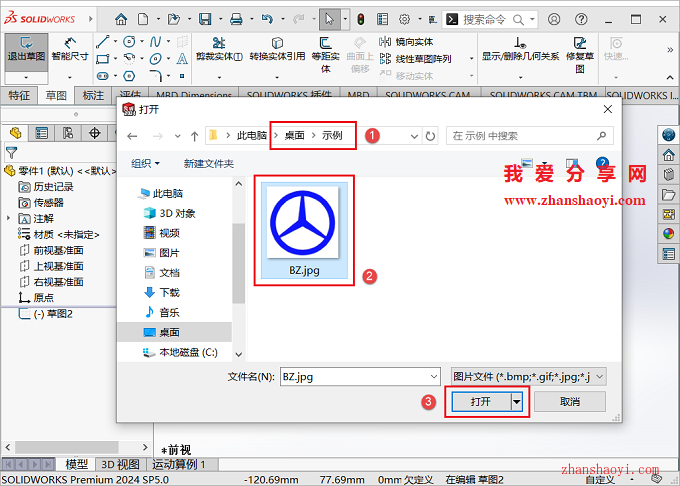Screen dimensions: 680x486
Task: Open the 组织 dropdown menu
Action: [145, 163]
